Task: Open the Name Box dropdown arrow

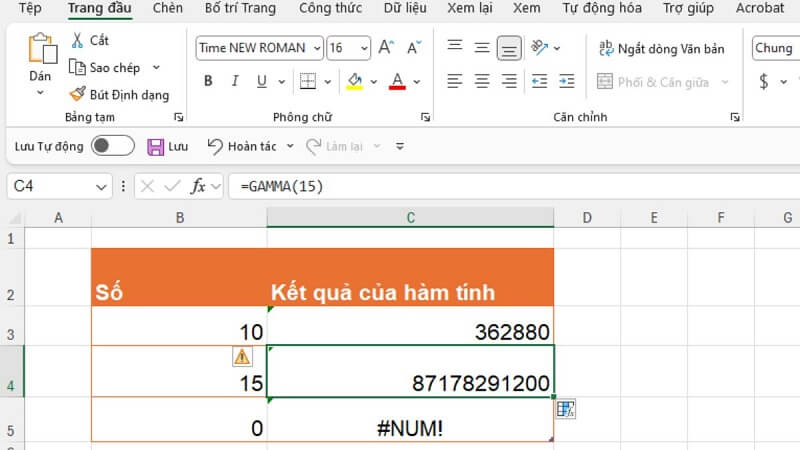Action: click(x=101, y=187)
